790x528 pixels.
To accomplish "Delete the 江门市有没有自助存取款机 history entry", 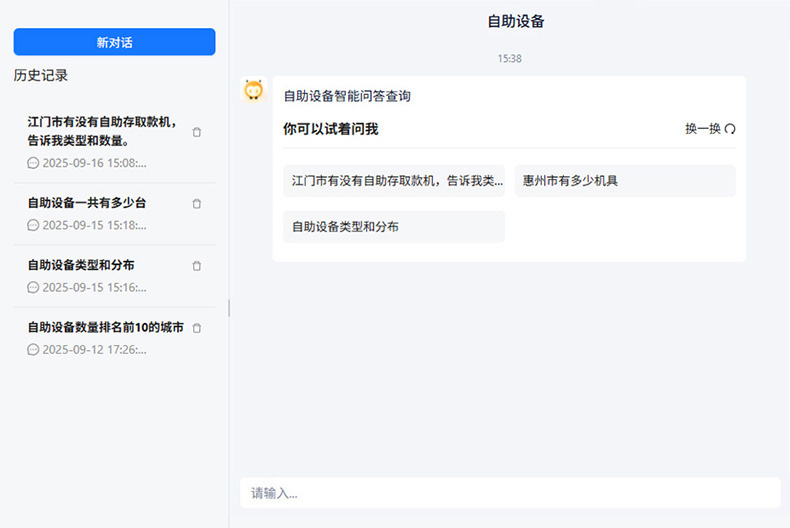I will pyautogui.click(x=197, y=132).
